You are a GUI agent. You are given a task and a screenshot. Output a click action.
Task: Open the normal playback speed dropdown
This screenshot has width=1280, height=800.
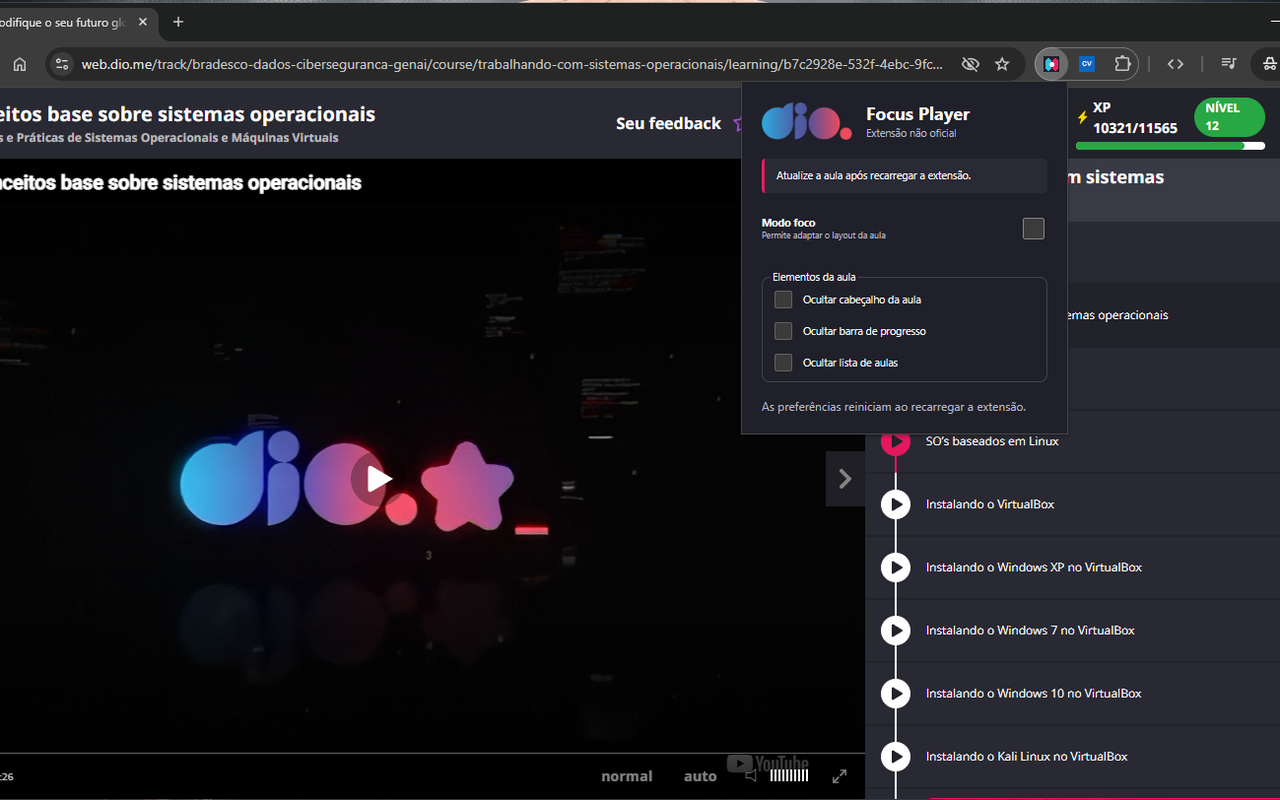[x=627, y=776]
